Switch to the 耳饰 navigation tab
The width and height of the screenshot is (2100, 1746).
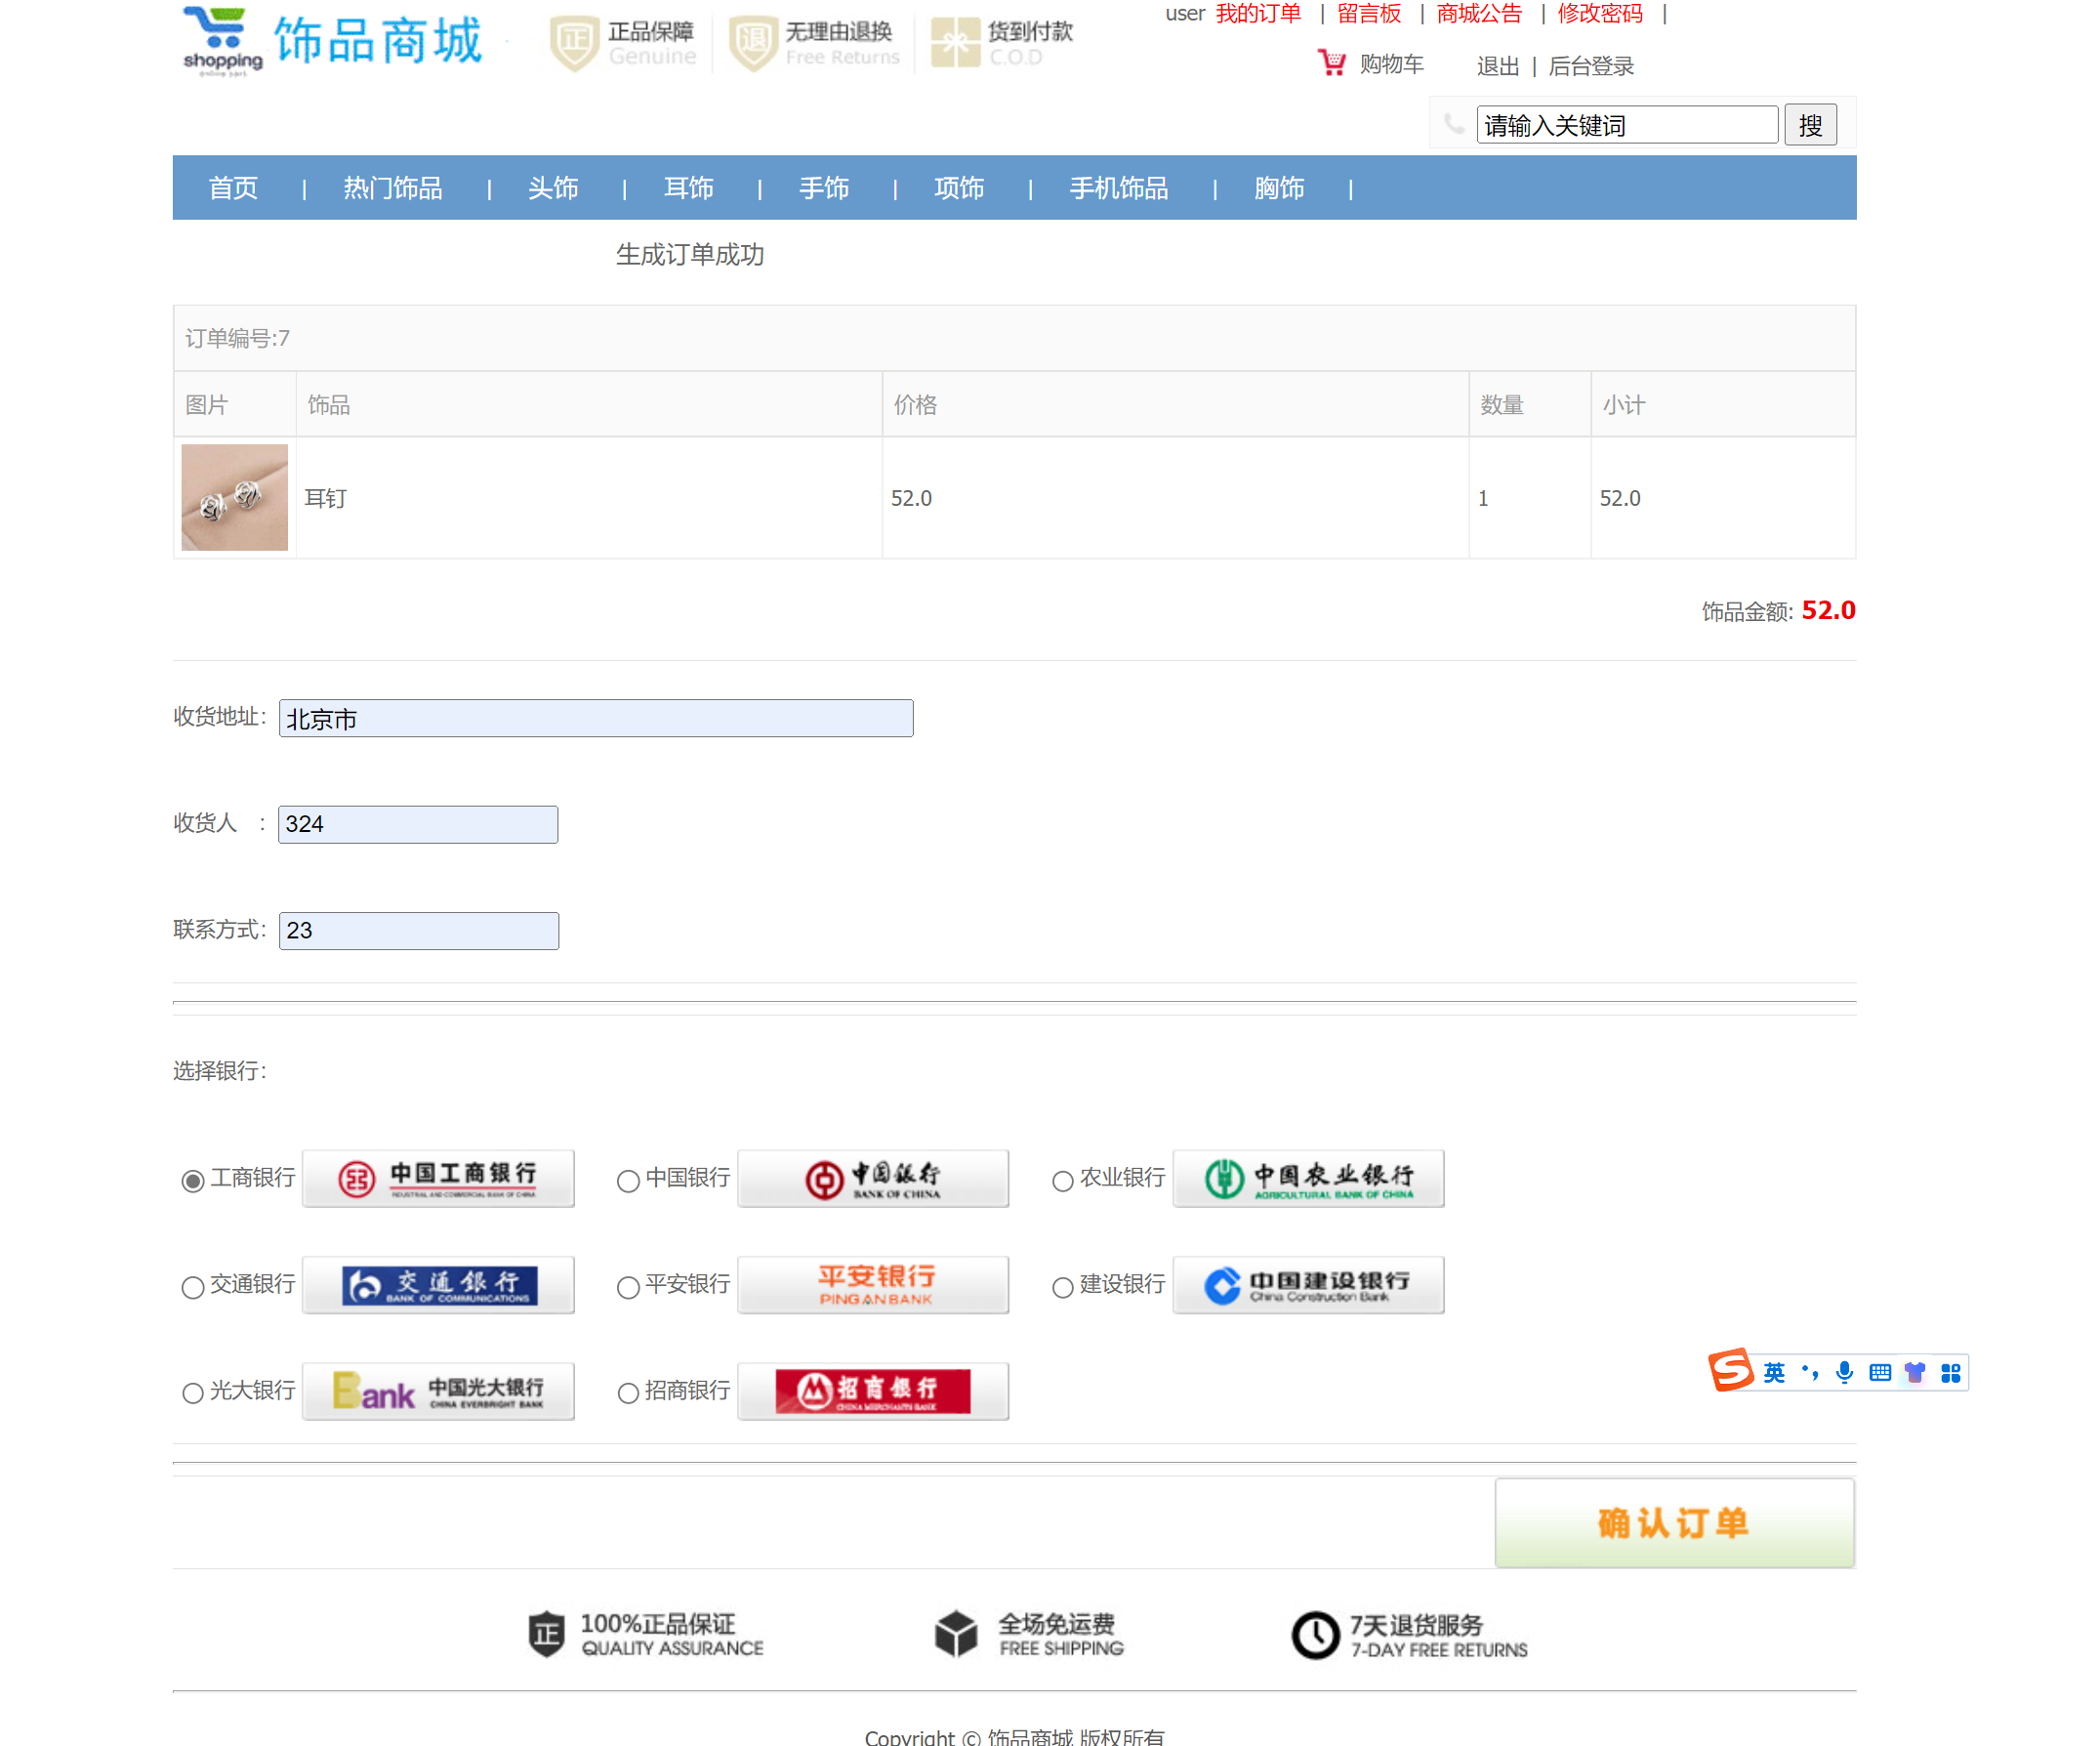point(688,188)
